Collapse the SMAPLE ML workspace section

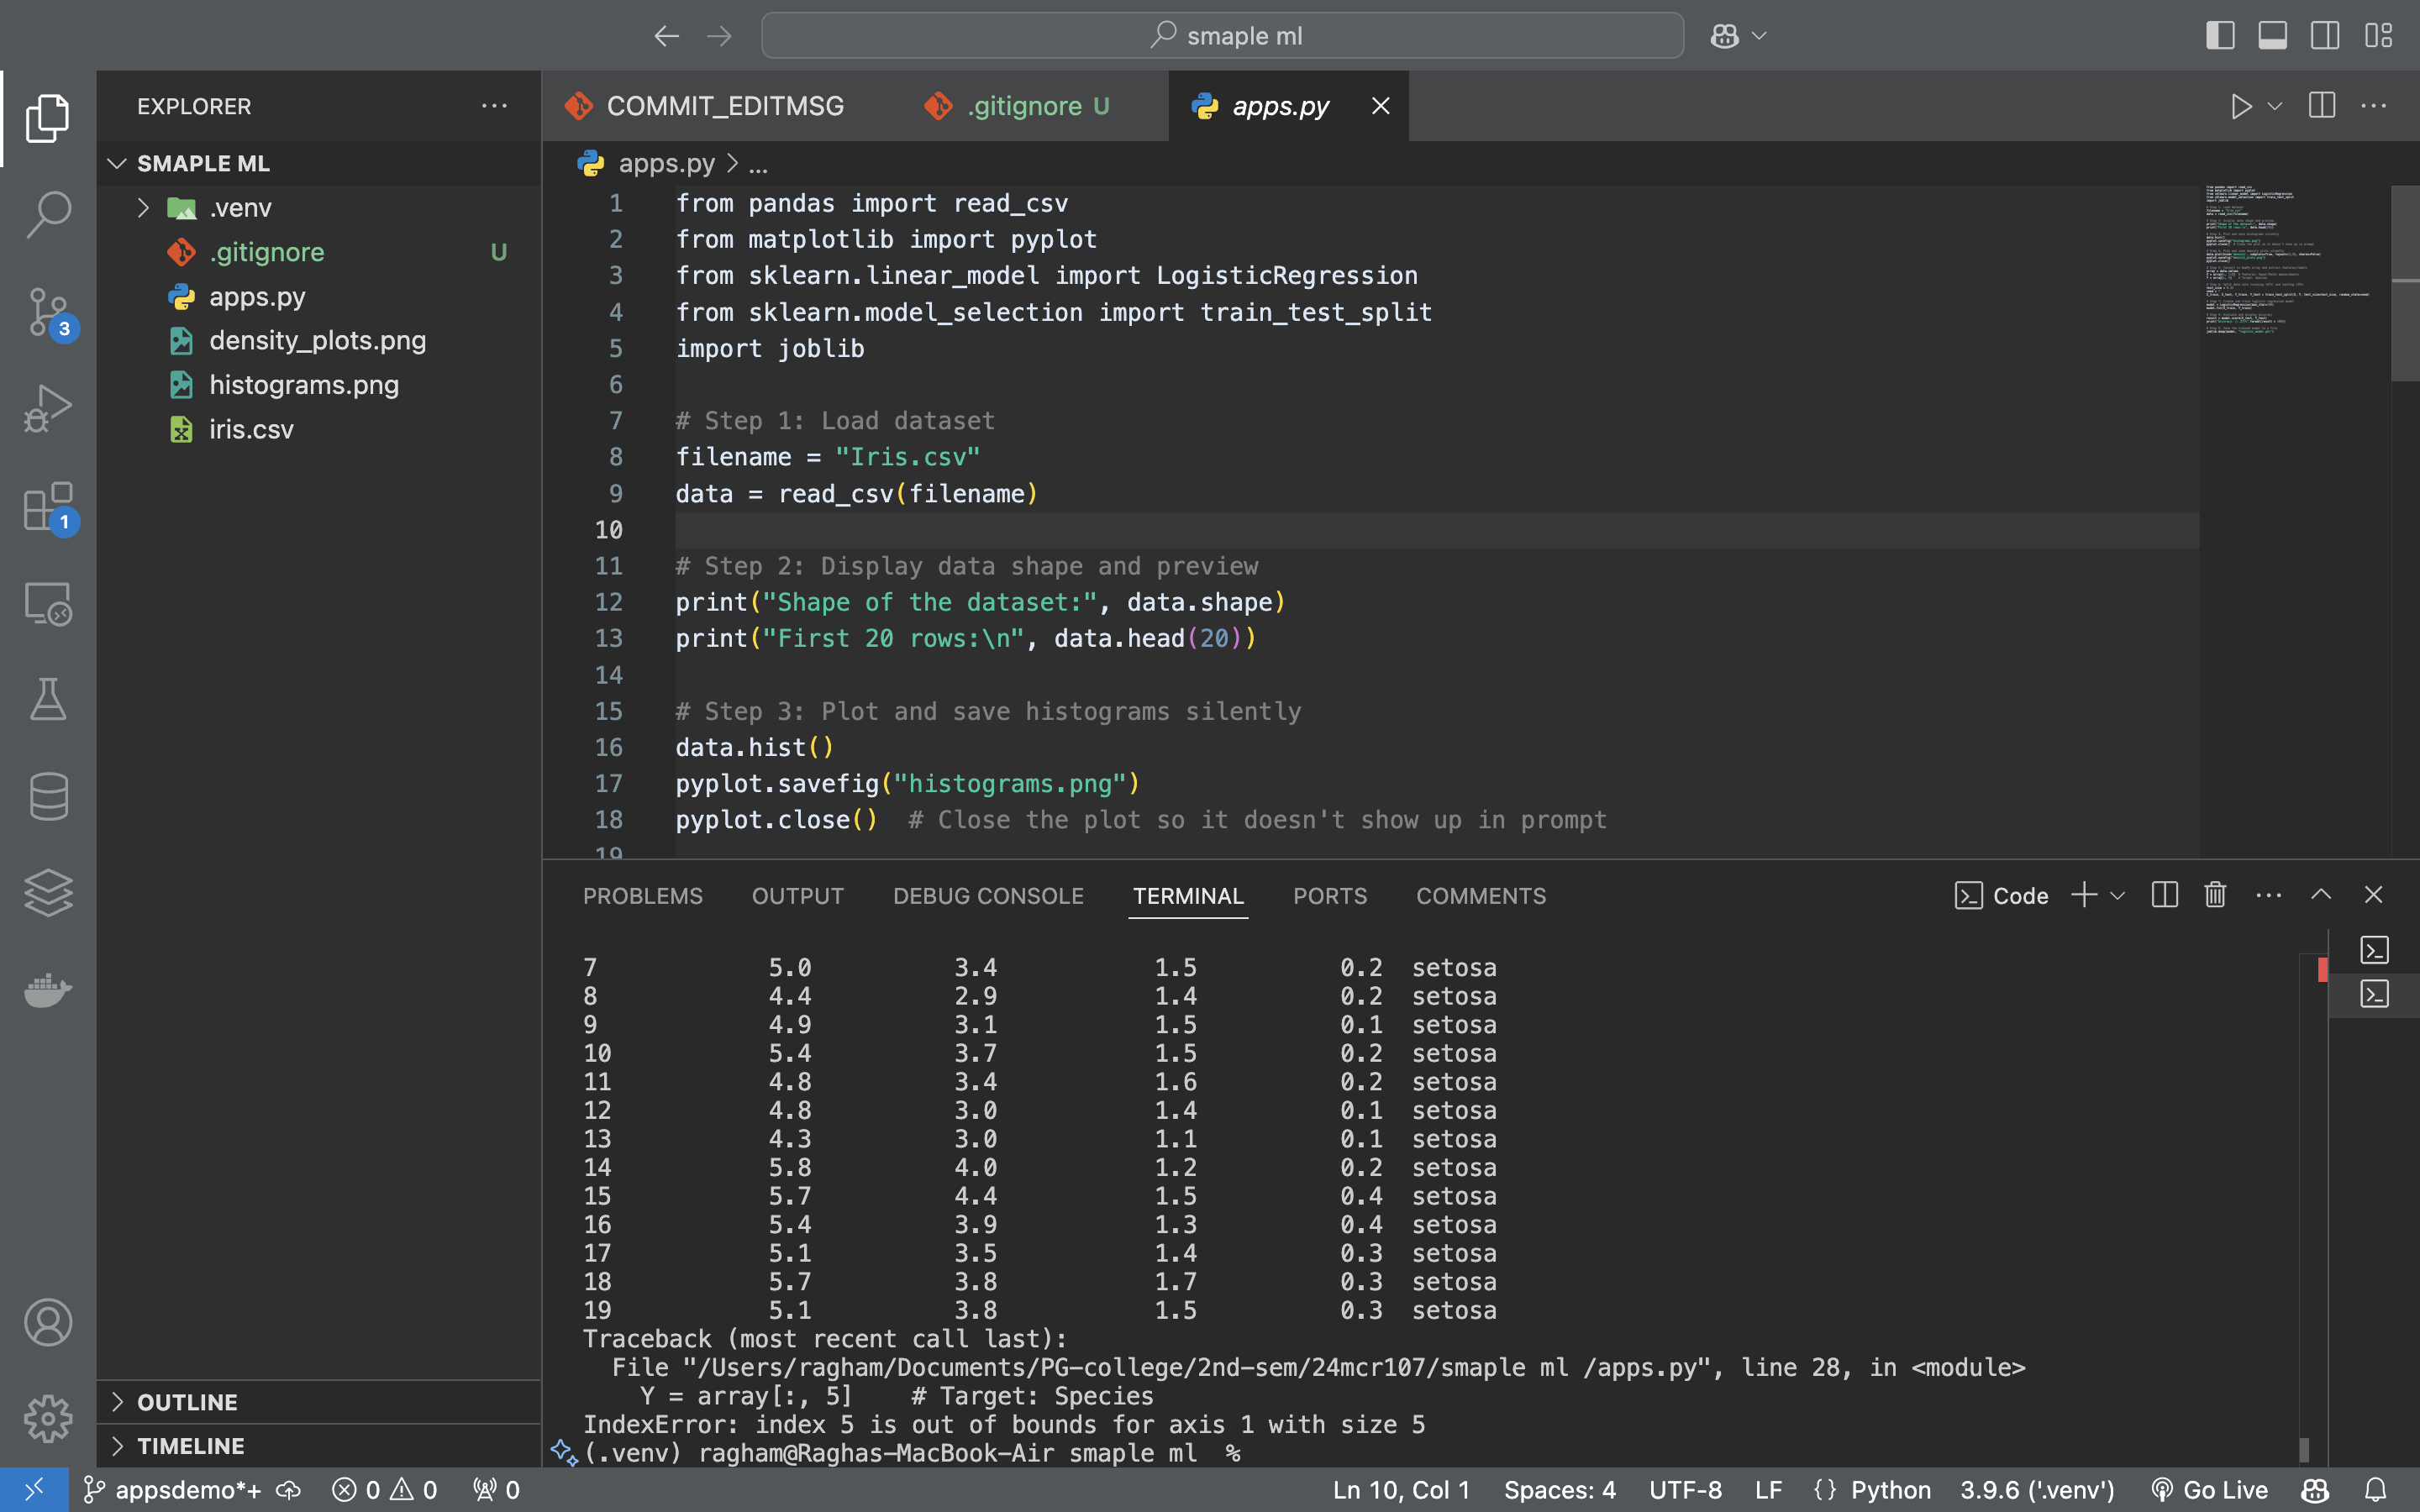point(319,163)
